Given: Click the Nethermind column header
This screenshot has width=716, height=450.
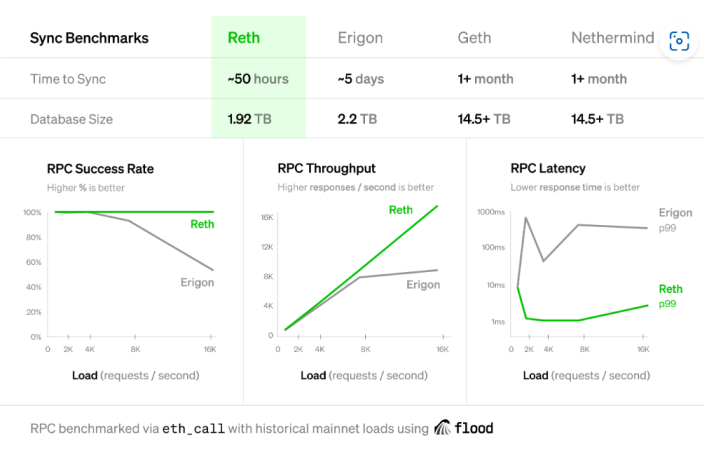Looking at the screenshot, I should [x=613, y=38].
